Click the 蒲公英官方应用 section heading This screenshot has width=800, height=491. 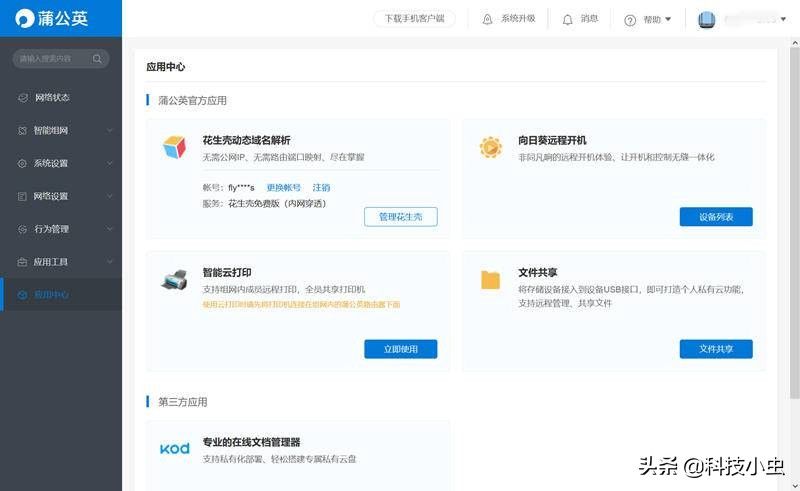tap(192, 101)
